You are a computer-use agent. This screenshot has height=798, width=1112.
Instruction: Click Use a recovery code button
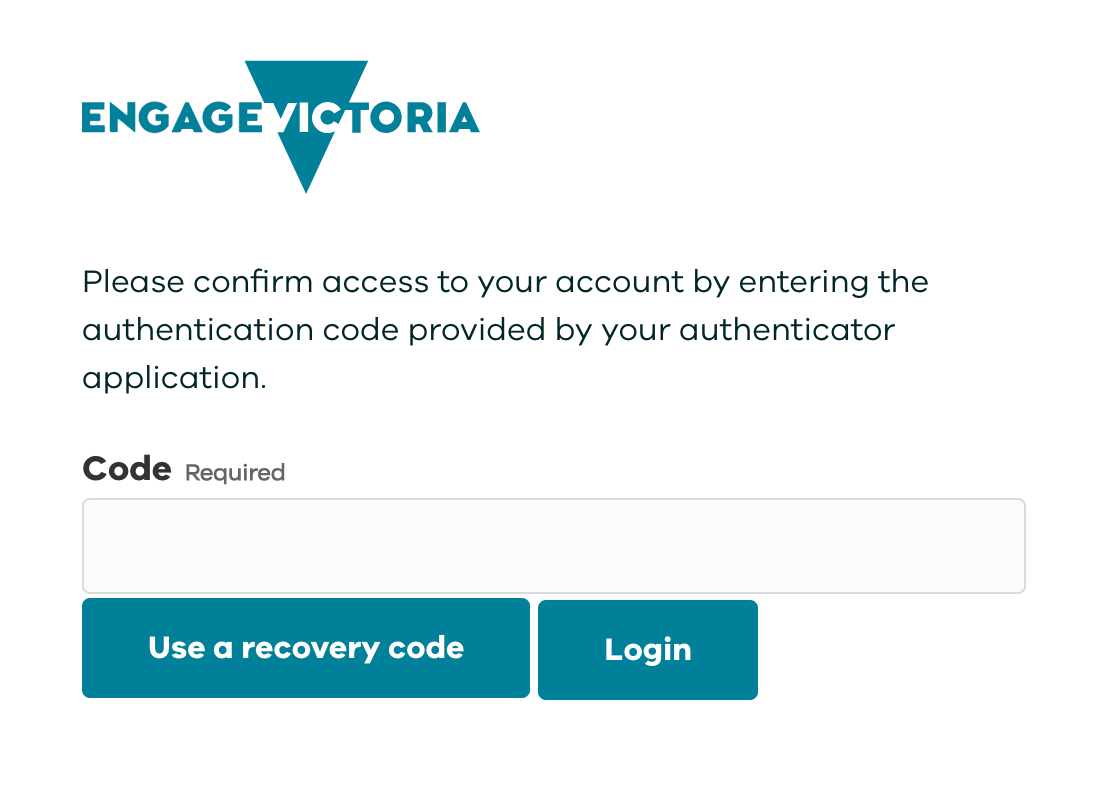point(305,648)
